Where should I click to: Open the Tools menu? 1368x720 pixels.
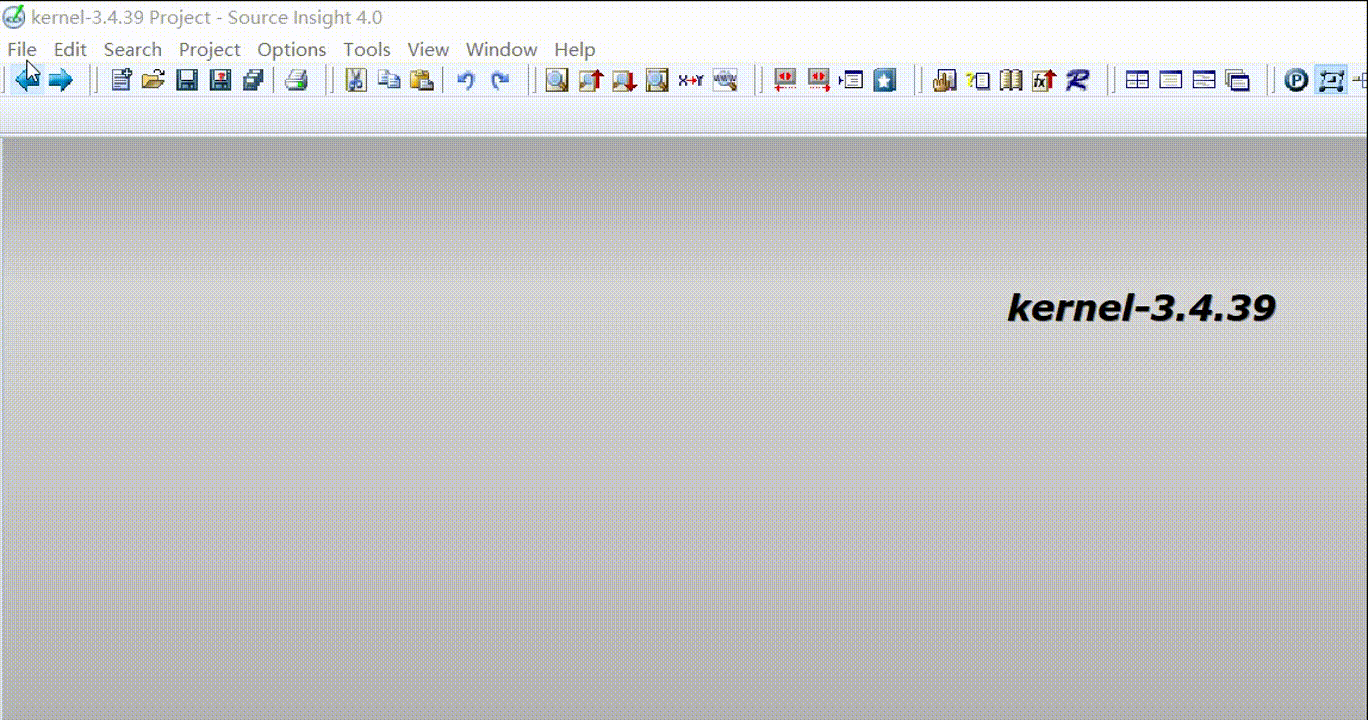[367, 49]
